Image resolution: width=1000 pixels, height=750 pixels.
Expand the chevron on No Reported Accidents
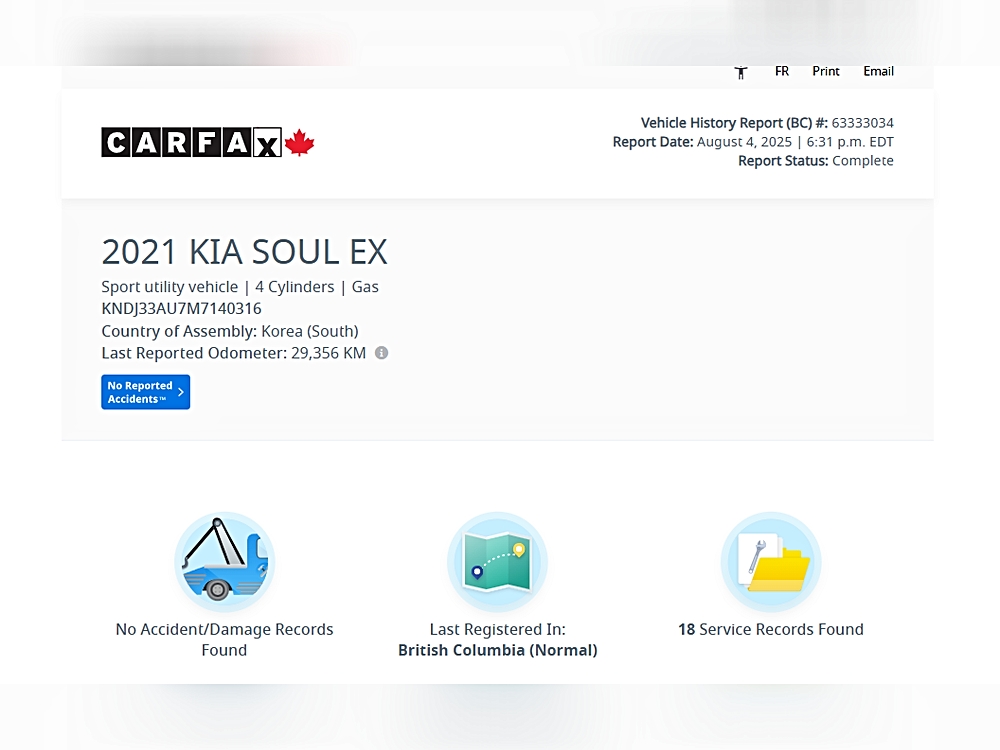[180, 392]
